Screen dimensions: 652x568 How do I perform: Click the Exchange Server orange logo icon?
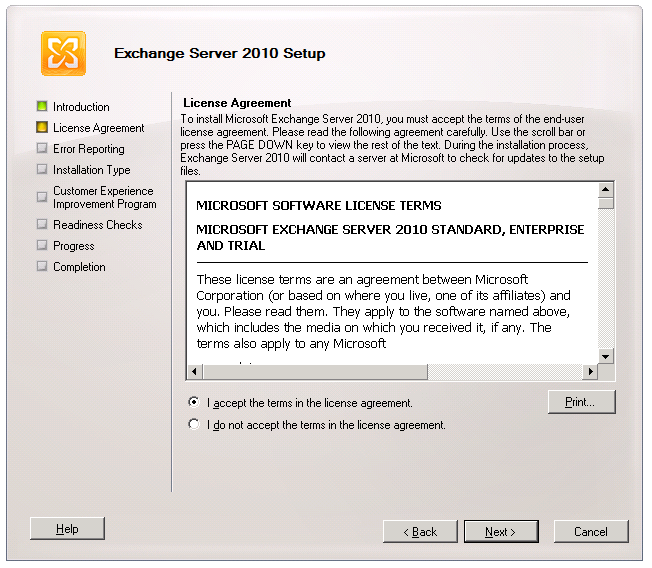click(63, 53)
